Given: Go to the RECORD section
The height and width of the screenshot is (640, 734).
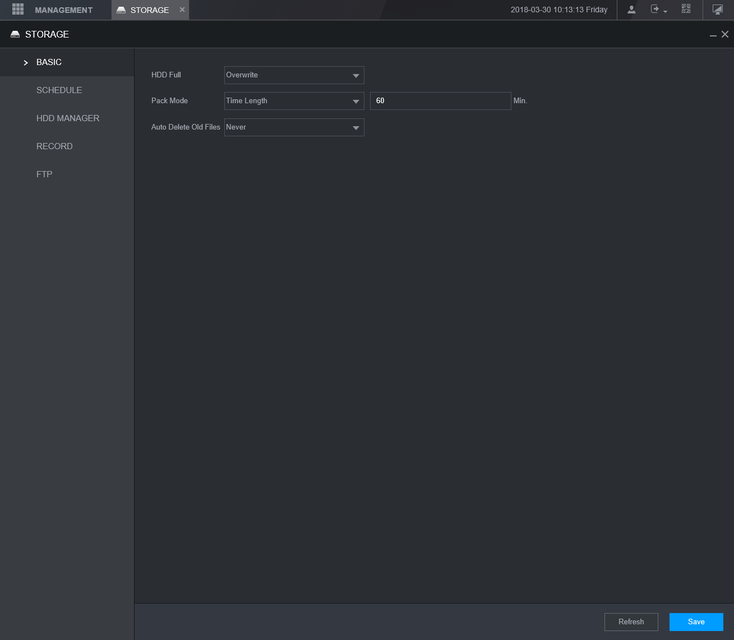Looking at the screenshot, I should click(x=54, y=146).
